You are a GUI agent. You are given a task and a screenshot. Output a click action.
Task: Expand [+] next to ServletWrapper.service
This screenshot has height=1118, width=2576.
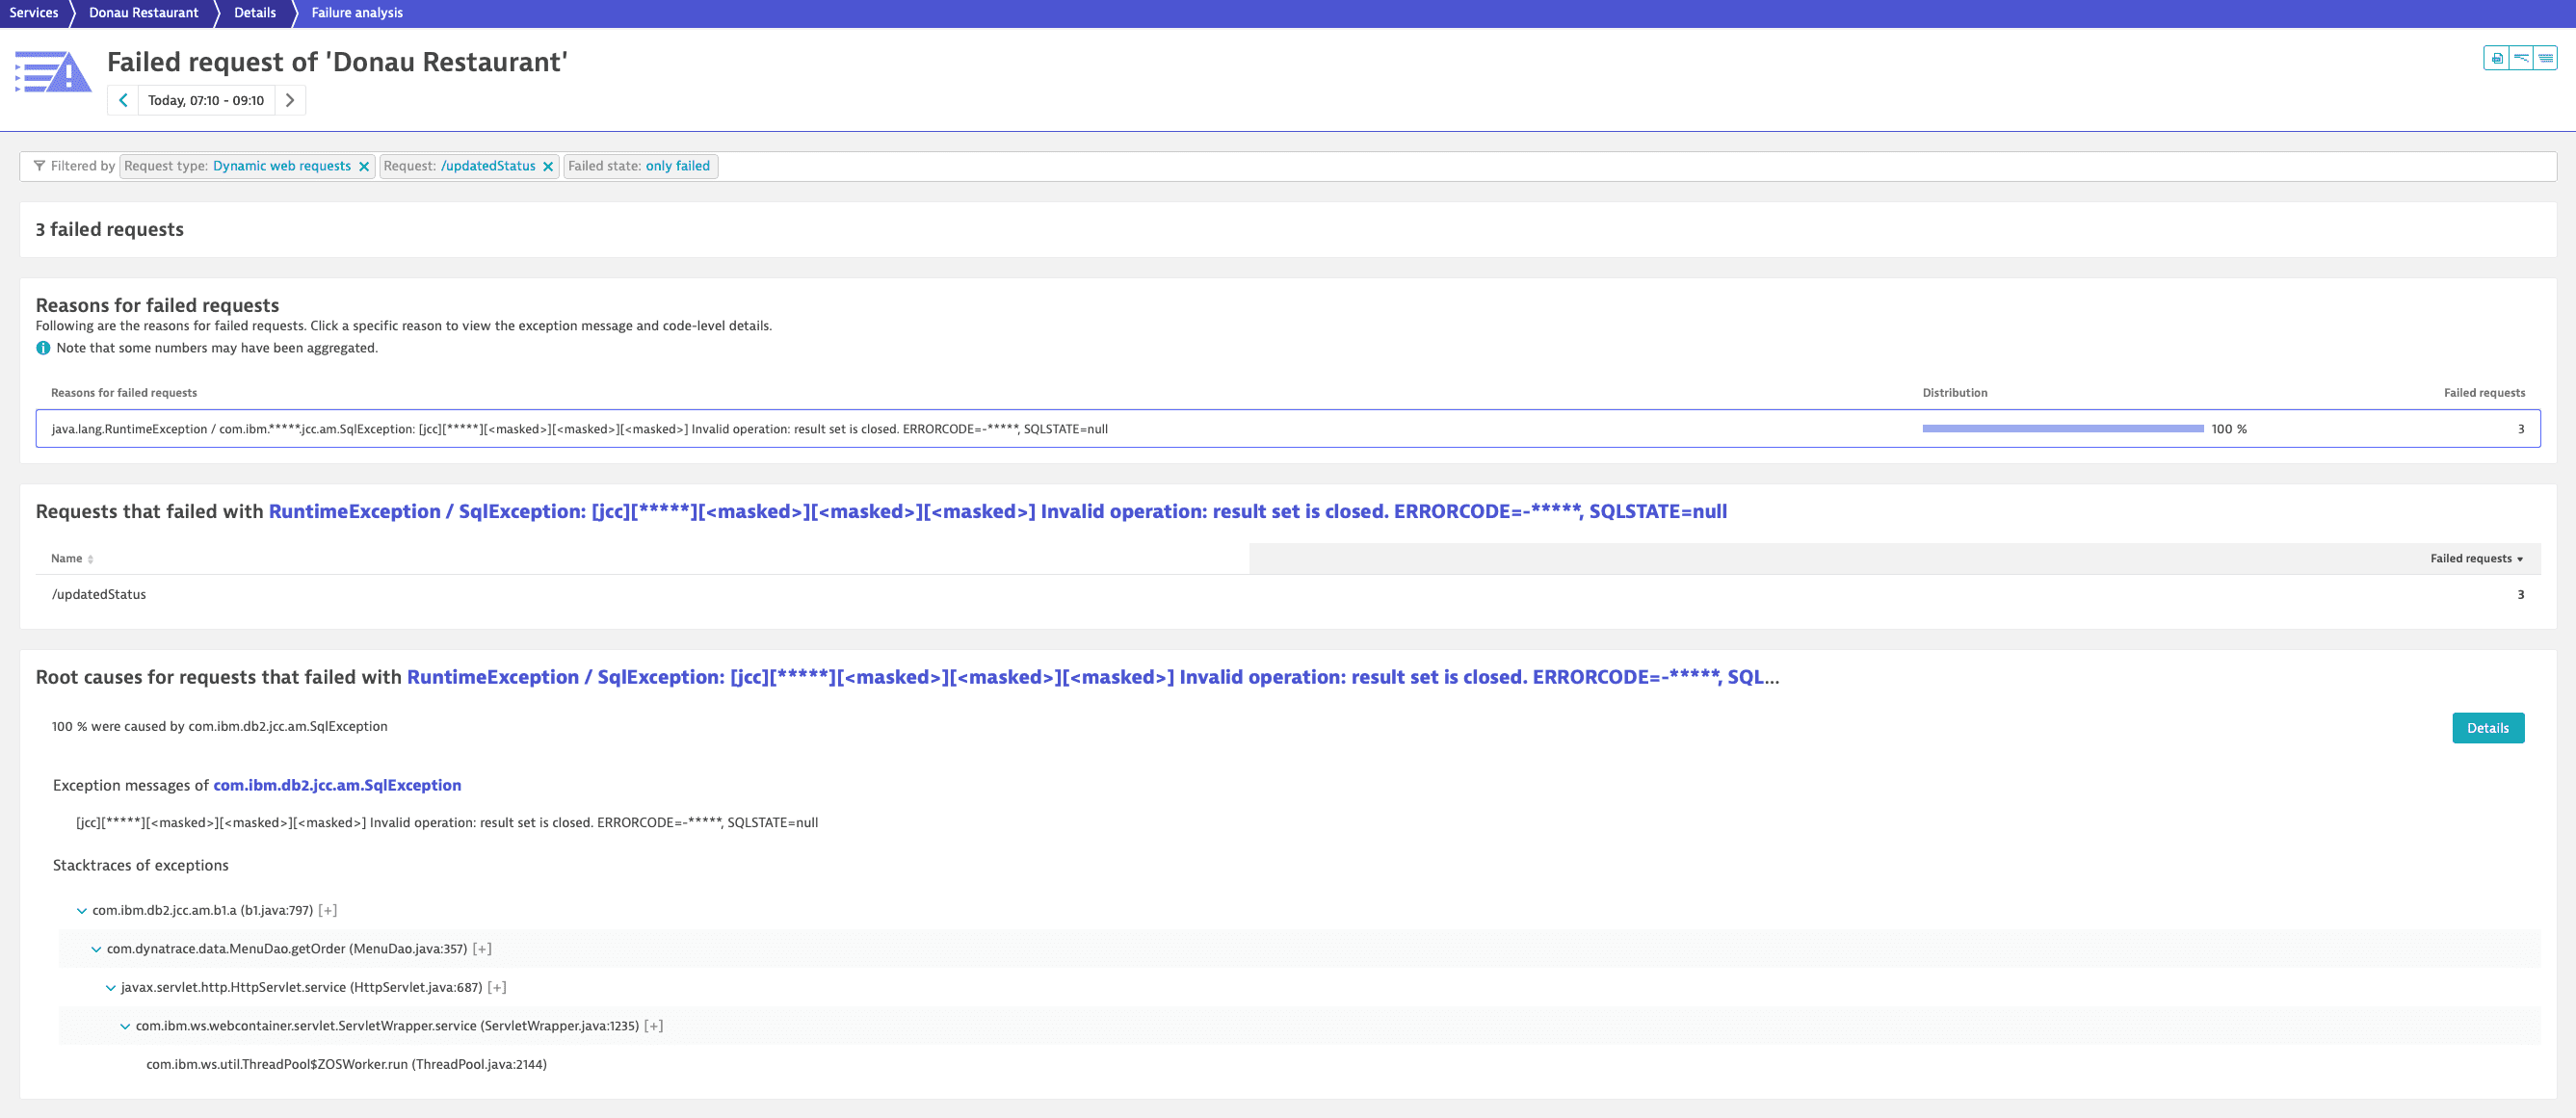coord(653,1026)
